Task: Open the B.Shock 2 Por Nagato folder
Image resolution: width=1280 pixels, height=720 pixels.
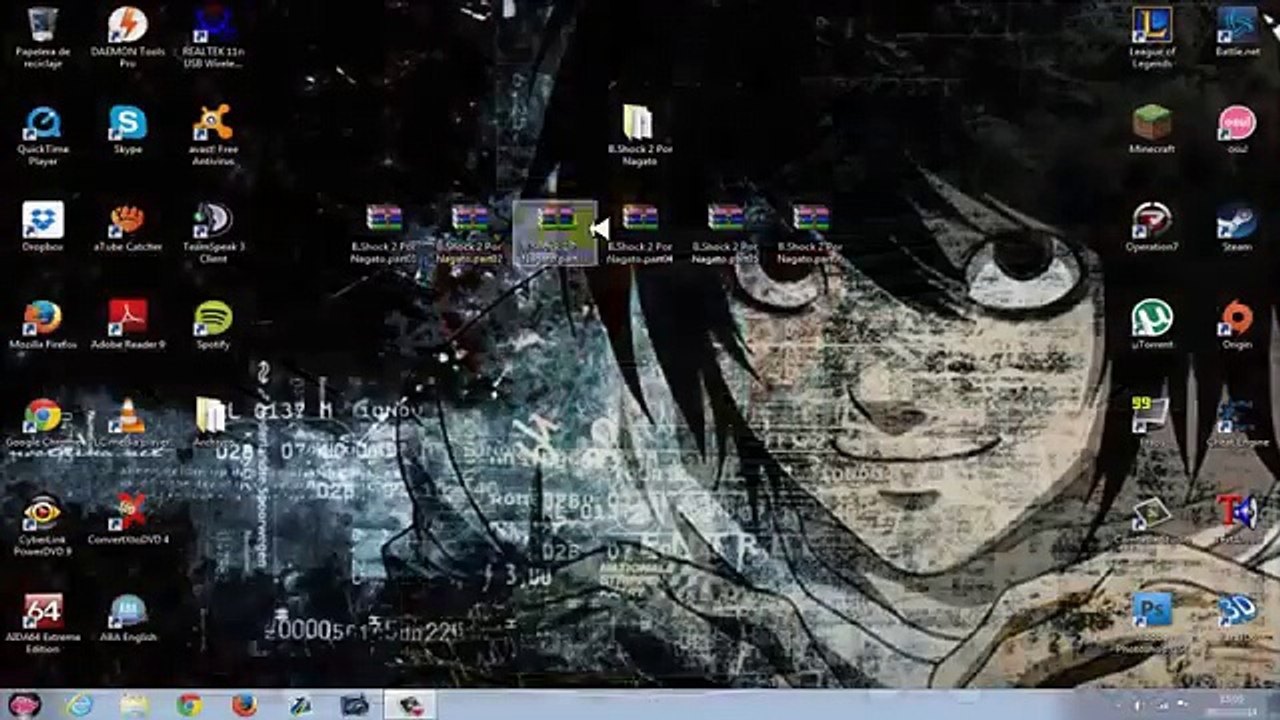Action: tap(640, 135)
